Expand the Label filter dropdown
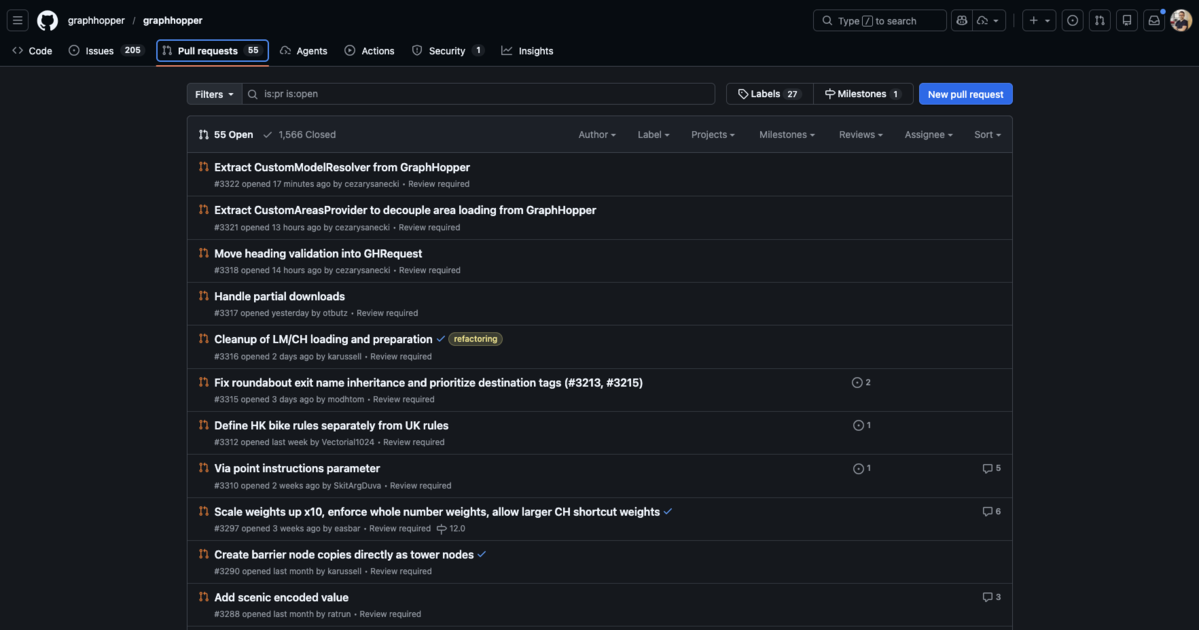The width and height of the screenshot is (1199, 630). pyautogui.click(x=653, y=135)
